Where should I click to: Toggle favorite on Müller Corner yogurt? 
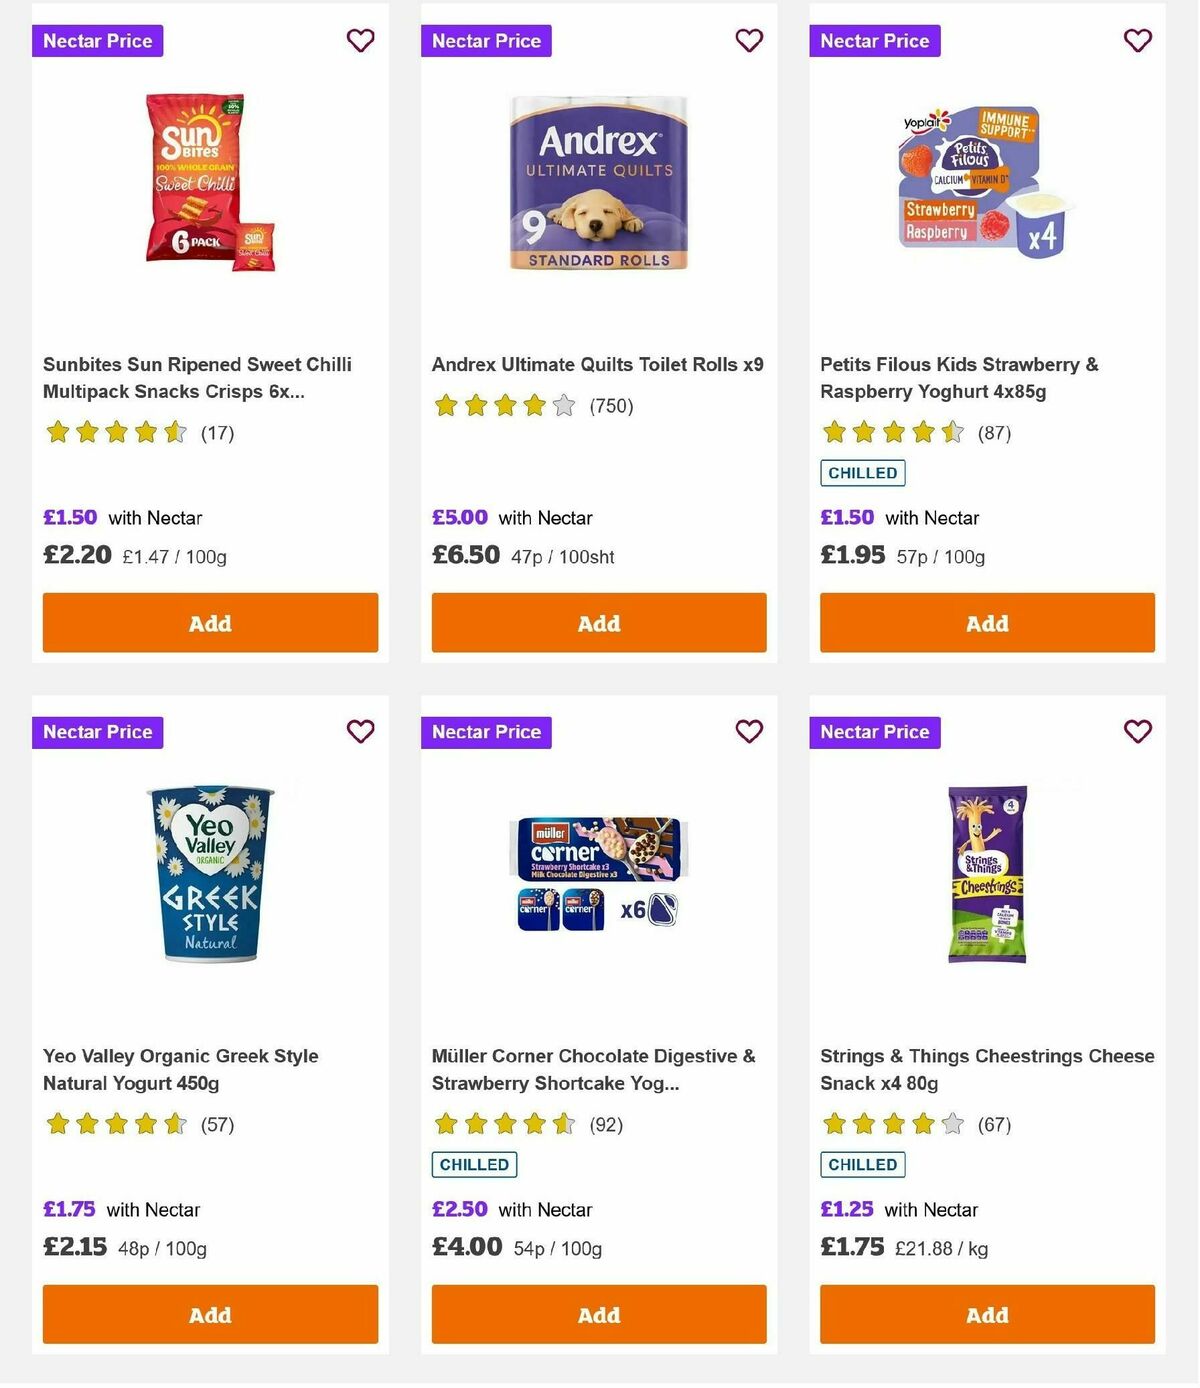click(749, 732)
